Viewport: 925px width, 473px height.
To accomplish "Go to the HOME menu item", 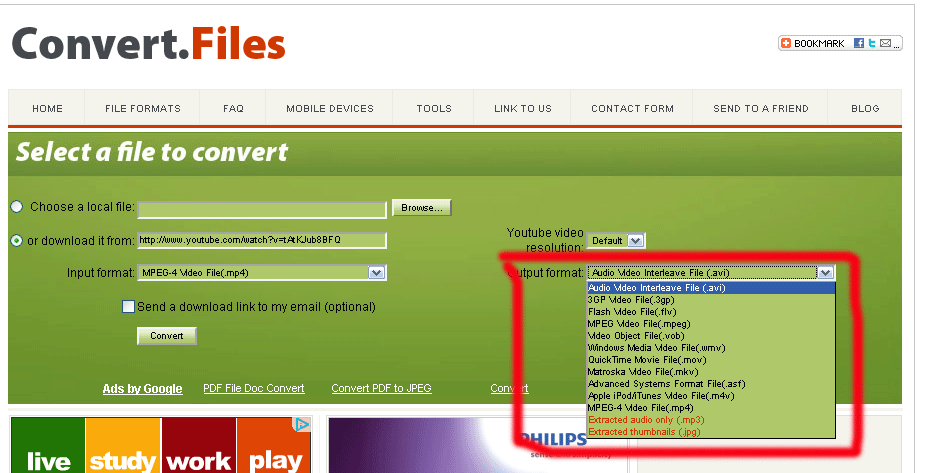I will click(x=47, y=109).
